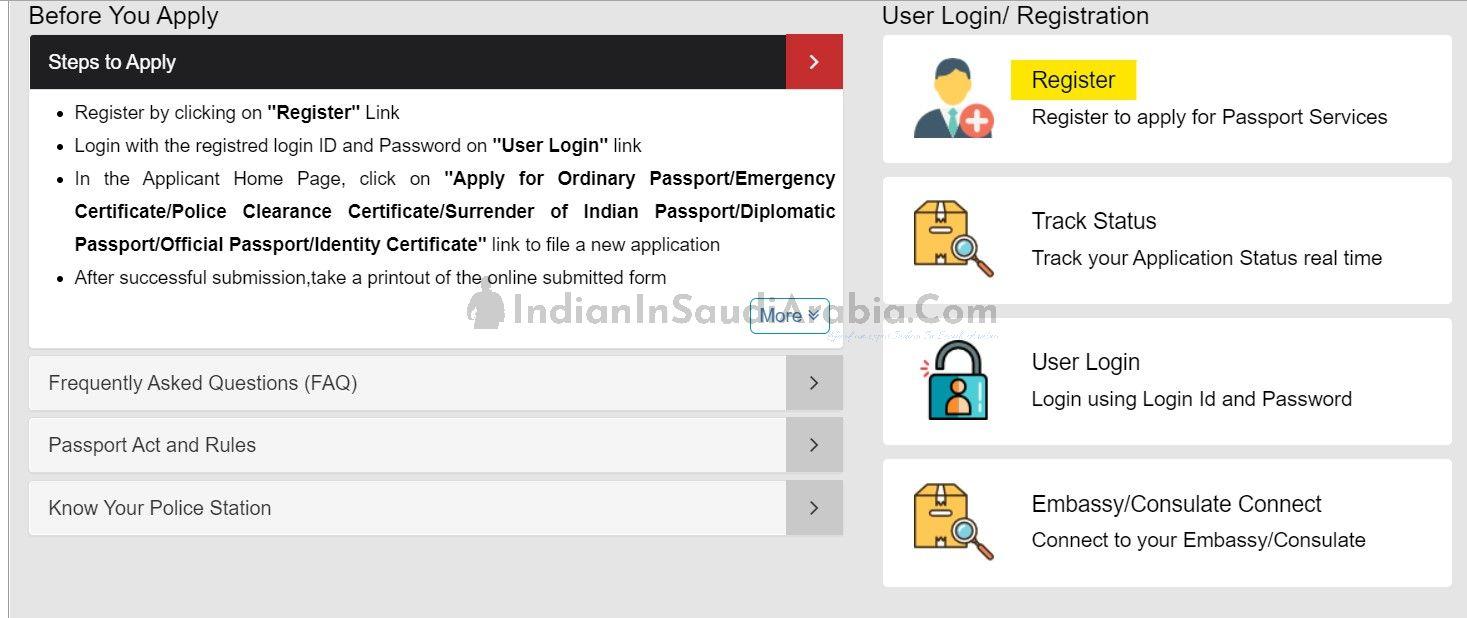Click the Track Status package magnifier icon
This screenshot has width=1467, height=618.
(x=954, y=239)
